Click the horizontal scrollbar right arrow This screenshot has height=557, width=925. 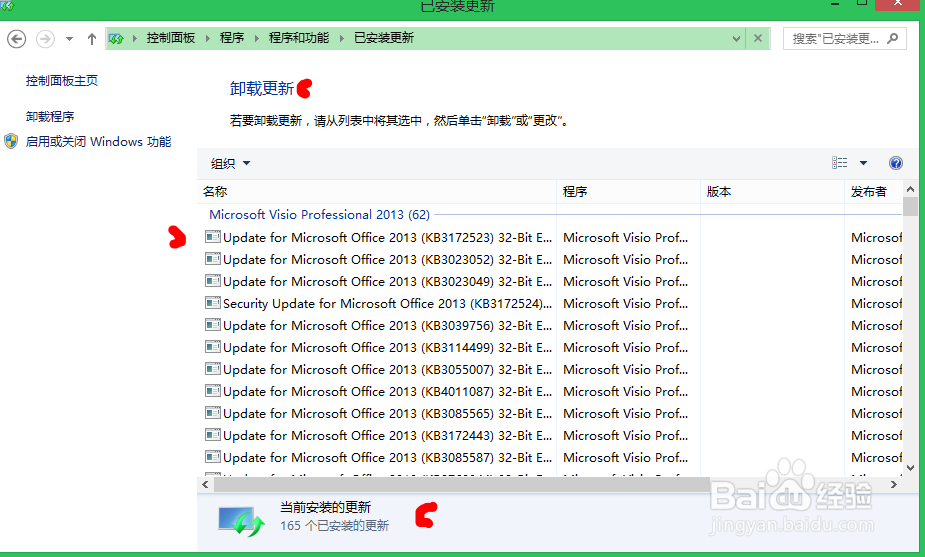pyautogui.click(x=894, y=484)
